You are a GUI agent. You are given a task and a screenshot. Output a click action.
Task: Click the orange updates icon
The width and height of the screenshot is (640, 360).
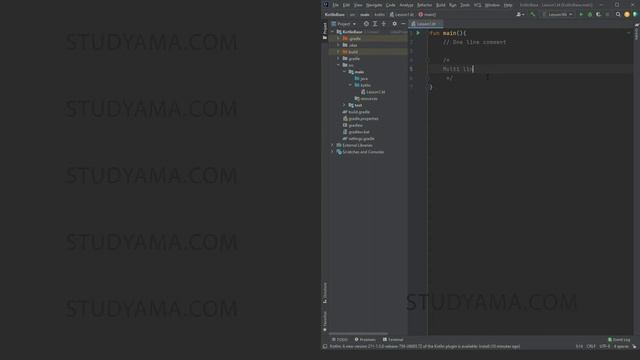click(627, 14)
